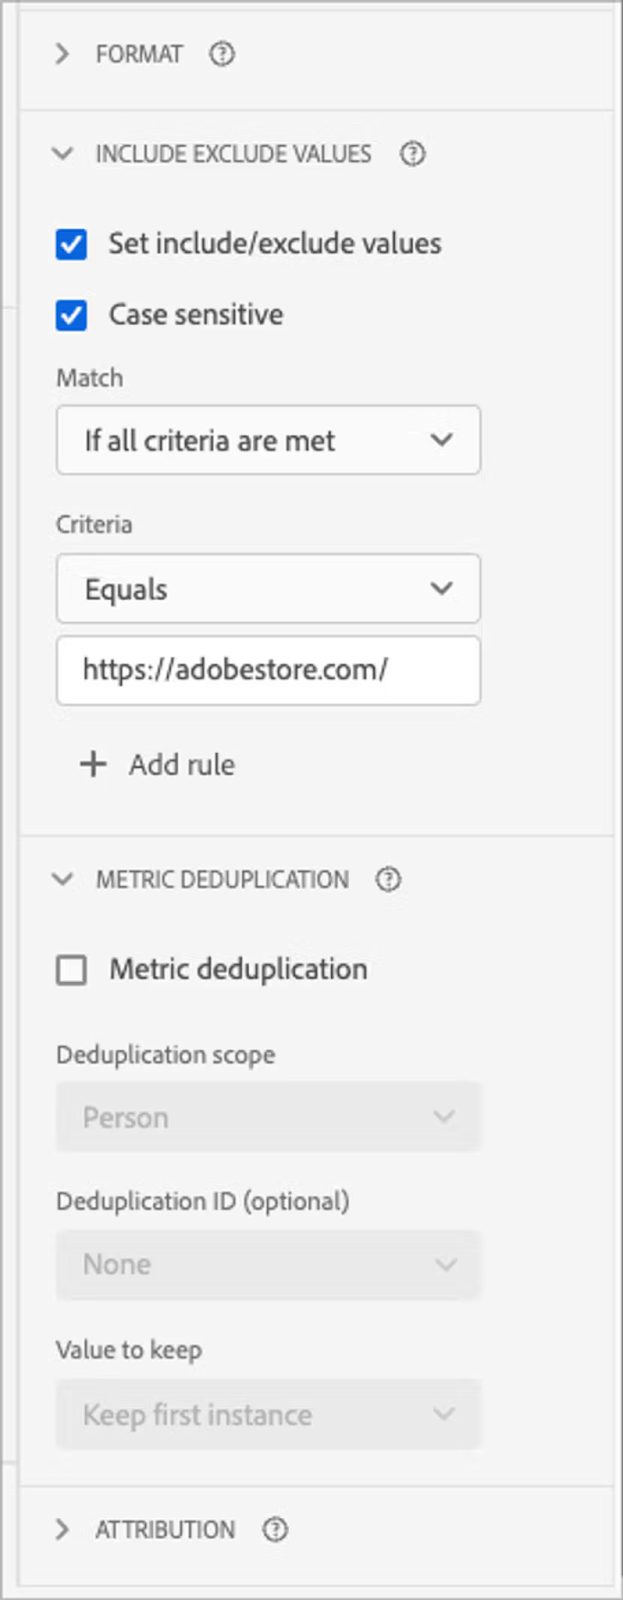The image size is (623, 1600).
Task: Open the Keep first instance dropdown
Action: 268,1414
